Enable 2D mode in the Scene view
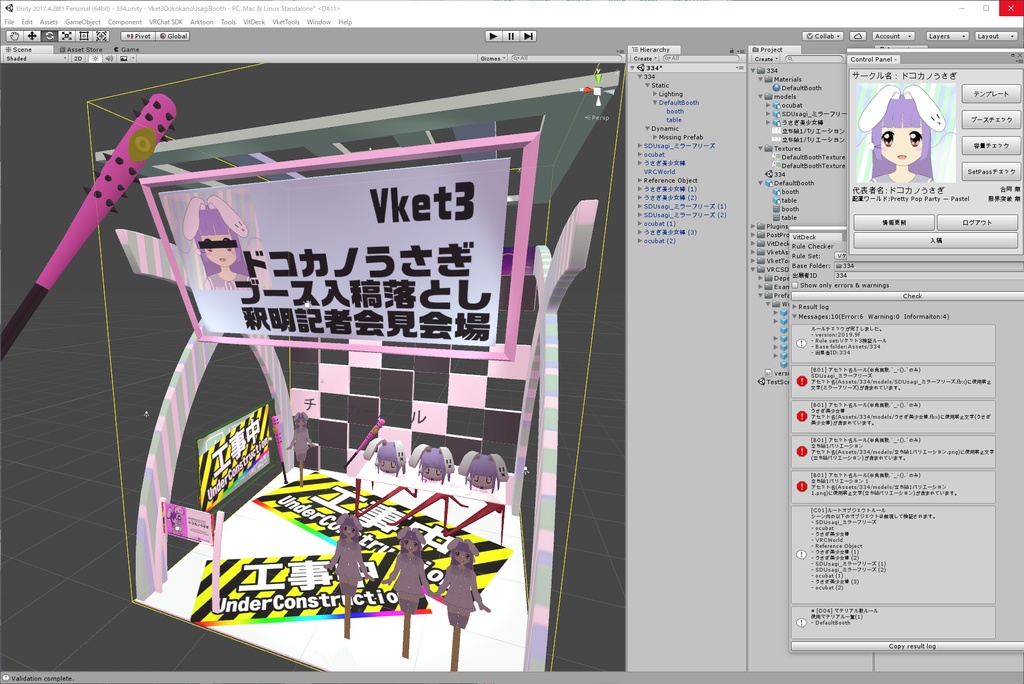 point(78,58)
